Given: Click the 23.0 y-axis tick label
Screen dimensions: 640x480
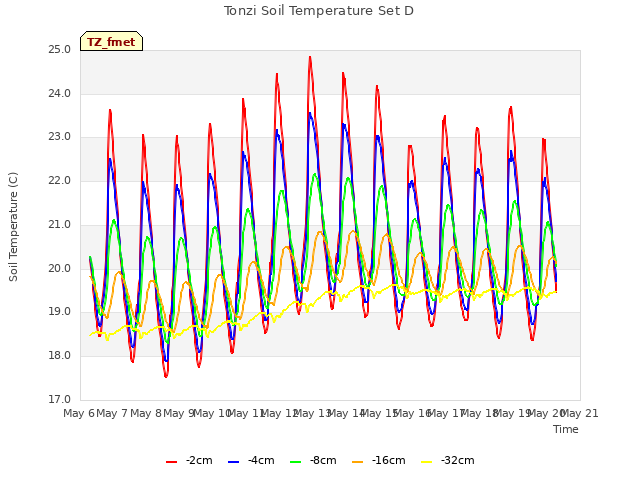Looking at the screenshot, I should click(x=60, y=137).
